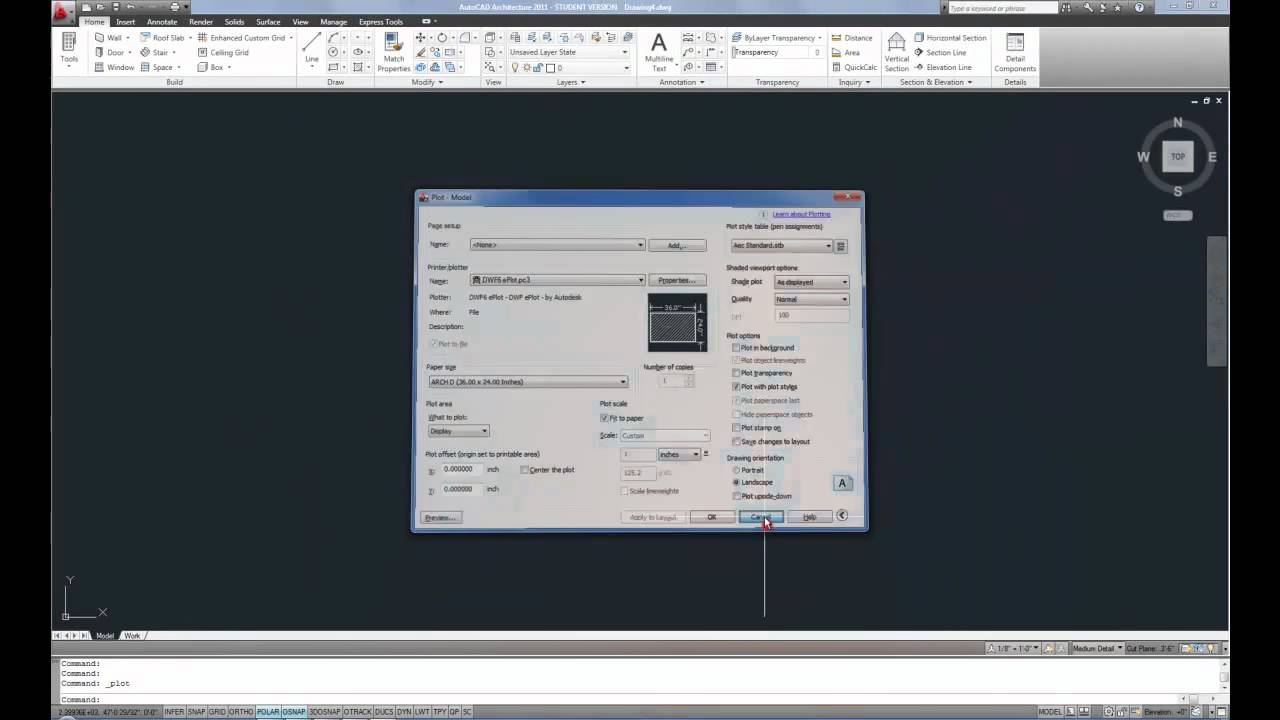This screenshot has width=1280, height=720.
Task: Click the Move tool in Modify panel
Action: tap(420, 38)
